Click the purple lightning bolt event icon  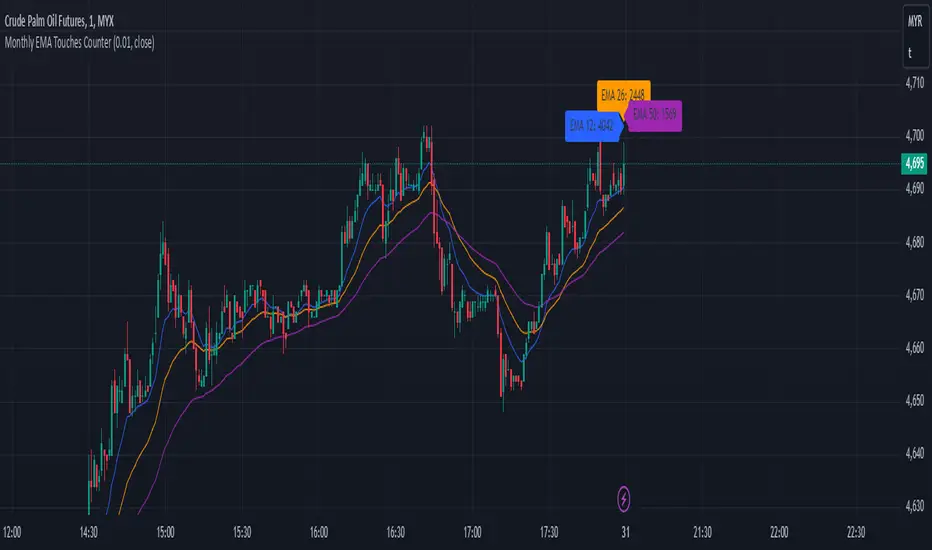[x=624, y=499]
